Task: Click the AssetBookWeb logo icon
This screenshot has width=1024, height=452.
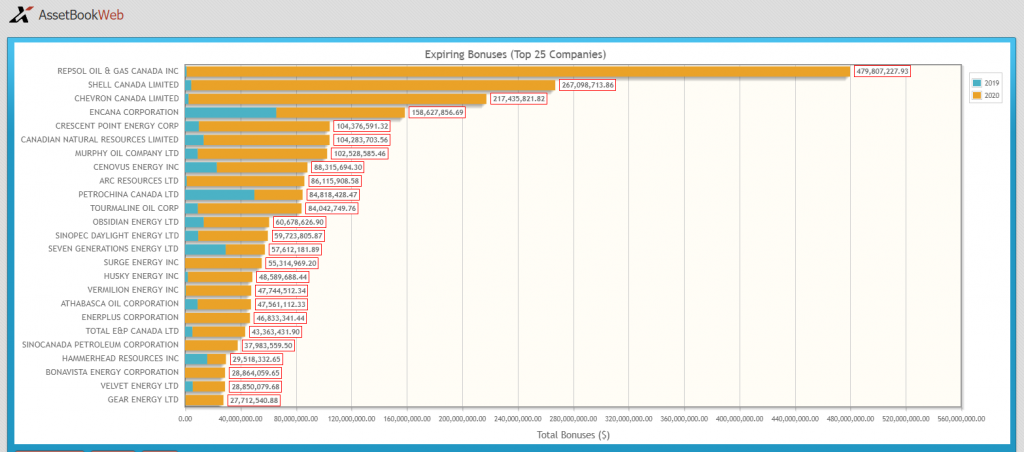Action: [21, 14]
